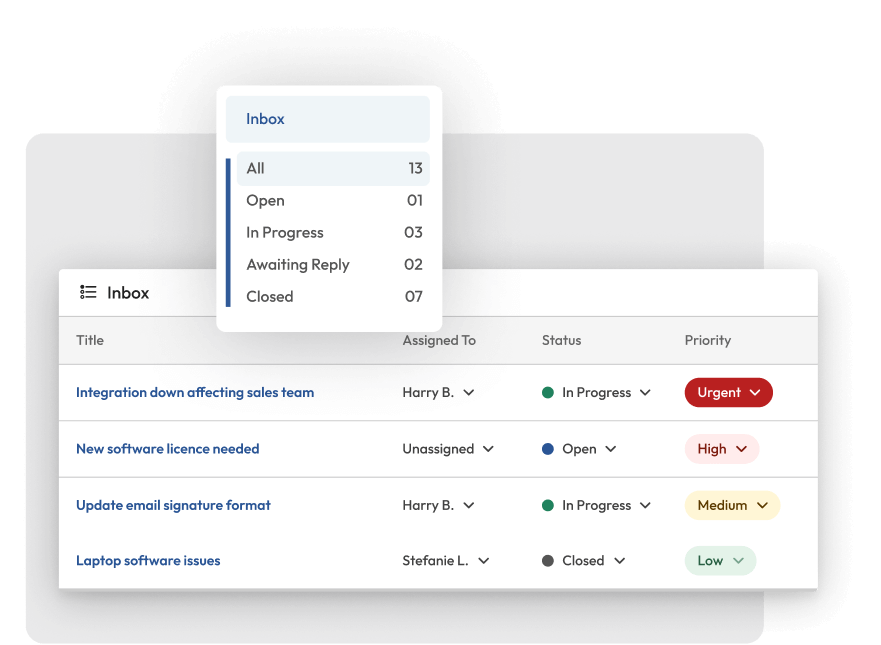Click gray Closed status dot

point(548,561)
